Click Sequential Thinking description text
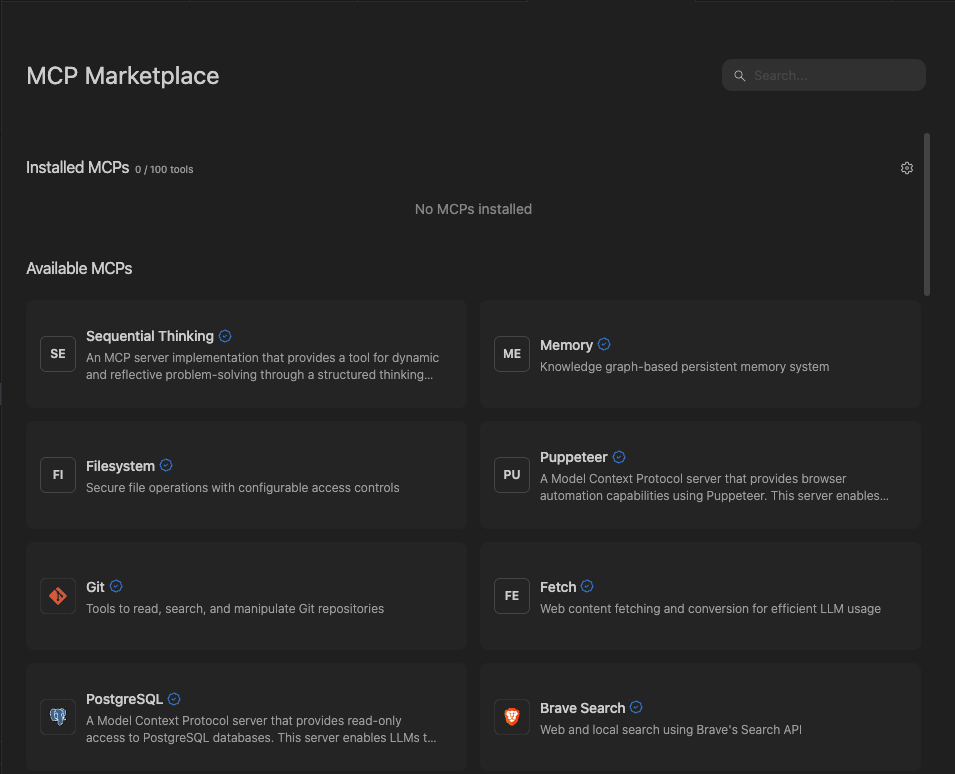This screenshot has width=955, height=774. (263, 366)
